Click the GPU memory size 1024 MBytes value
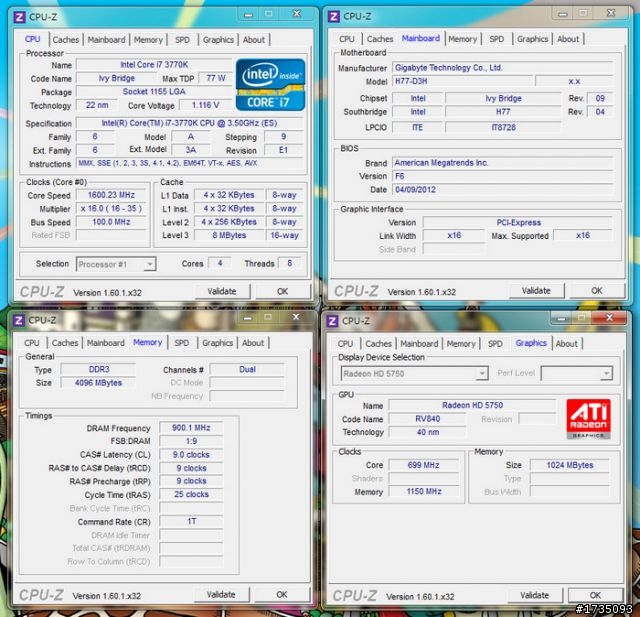 click(x=570, y=465)
